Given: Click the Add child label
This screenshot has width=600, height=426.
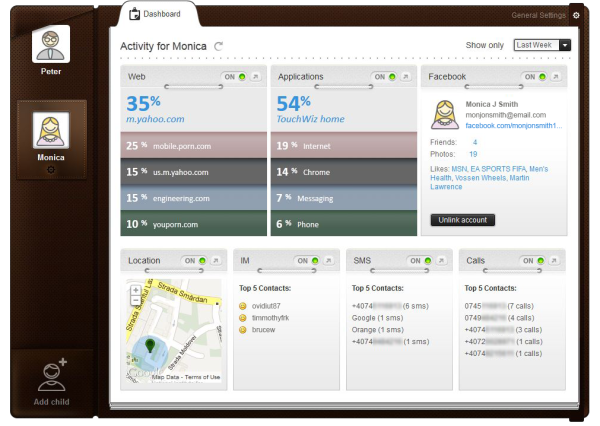Looking at the screenshot, I should click(x=51, y=402).
